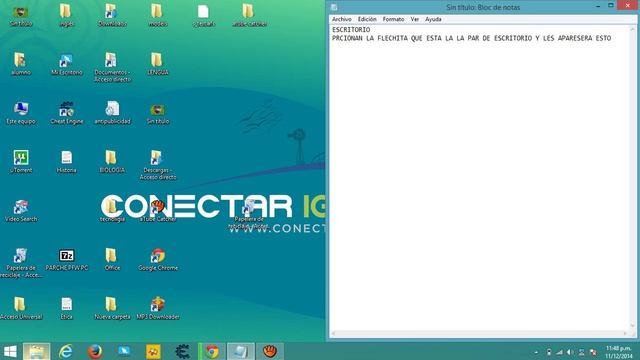Open the volume control in system tray
Screen dimensions: 640x360
(x=570, y=352)
